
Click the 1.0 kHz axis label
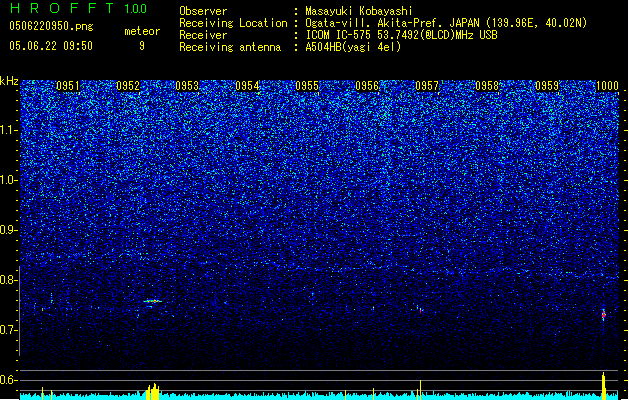[9, 180]
